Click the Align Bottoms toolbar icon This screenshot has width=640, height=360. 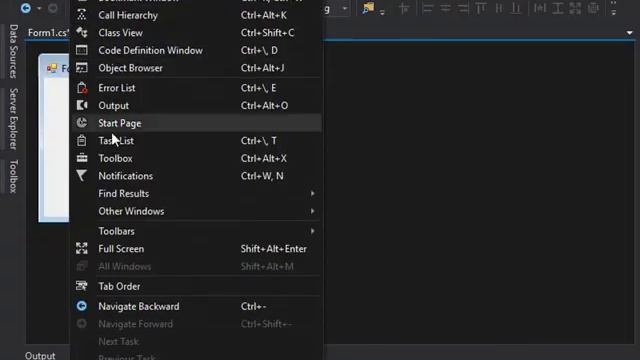pos(516,8)
